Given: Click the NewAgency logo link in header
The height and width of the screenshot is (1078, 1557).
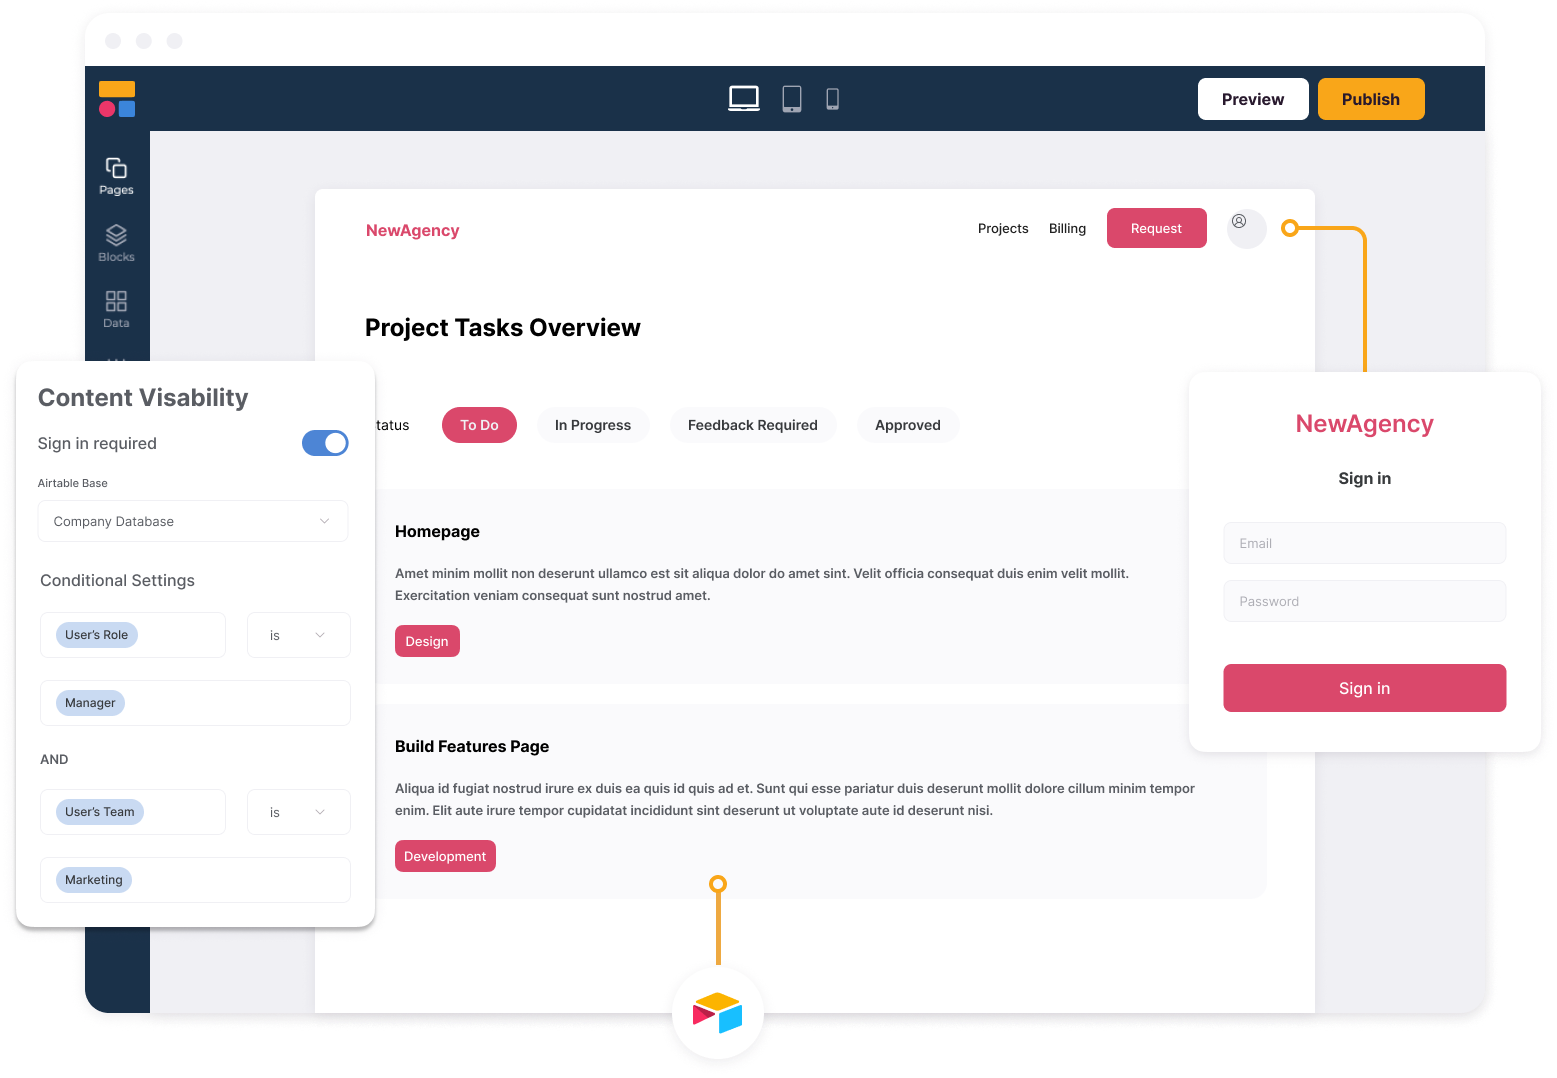Looking at the screenshot, I should 412,230.
